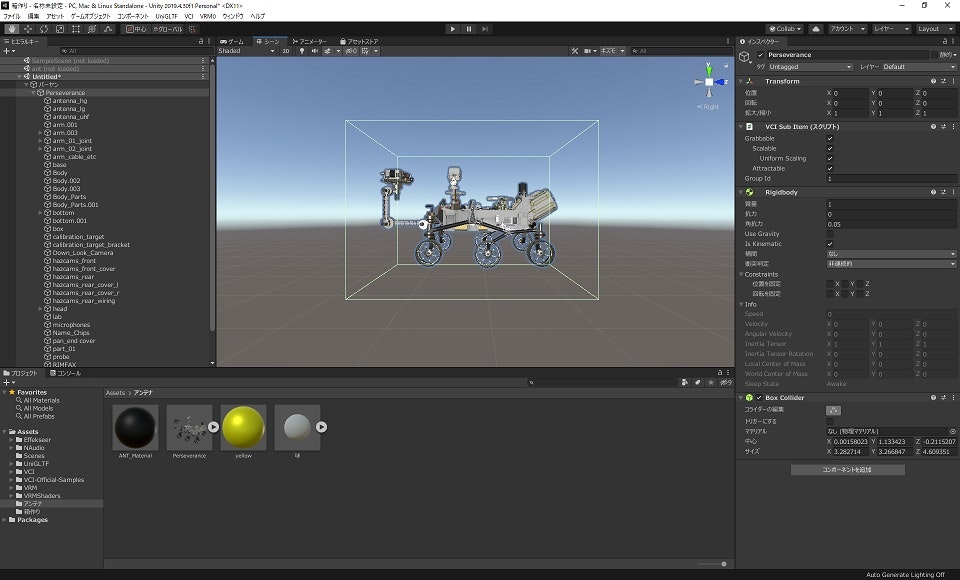Toggle scene lighting bulb icon

tap(302, 50)
